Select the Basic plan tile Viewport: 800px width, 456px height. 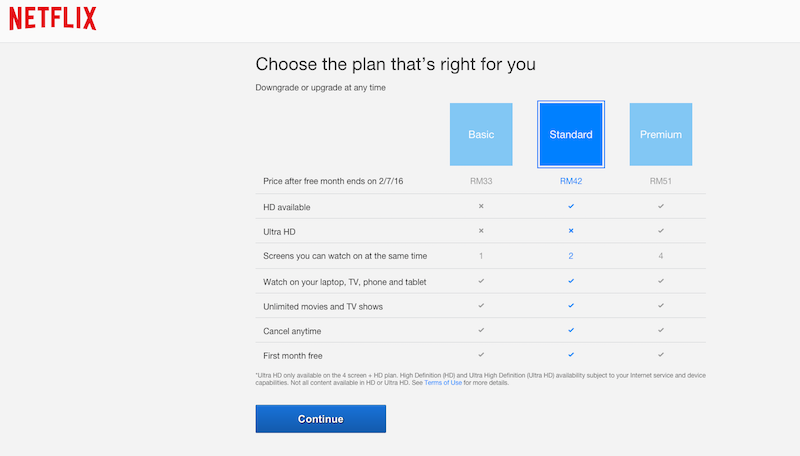481,134
